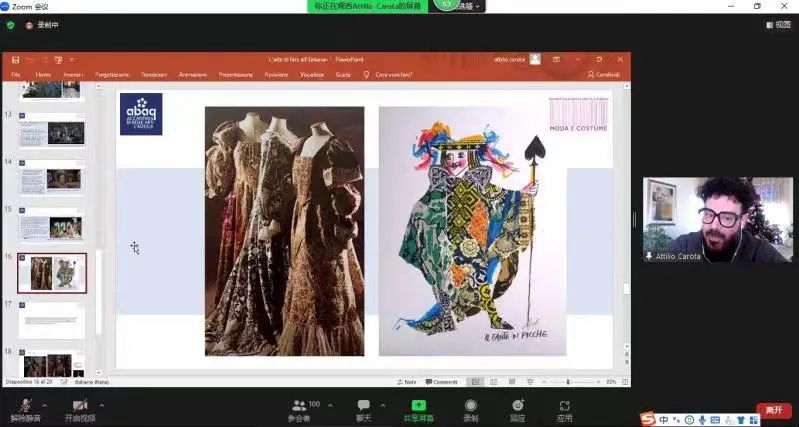
Task: Click the red leave meeting button
Action: (x=773, y=410)
